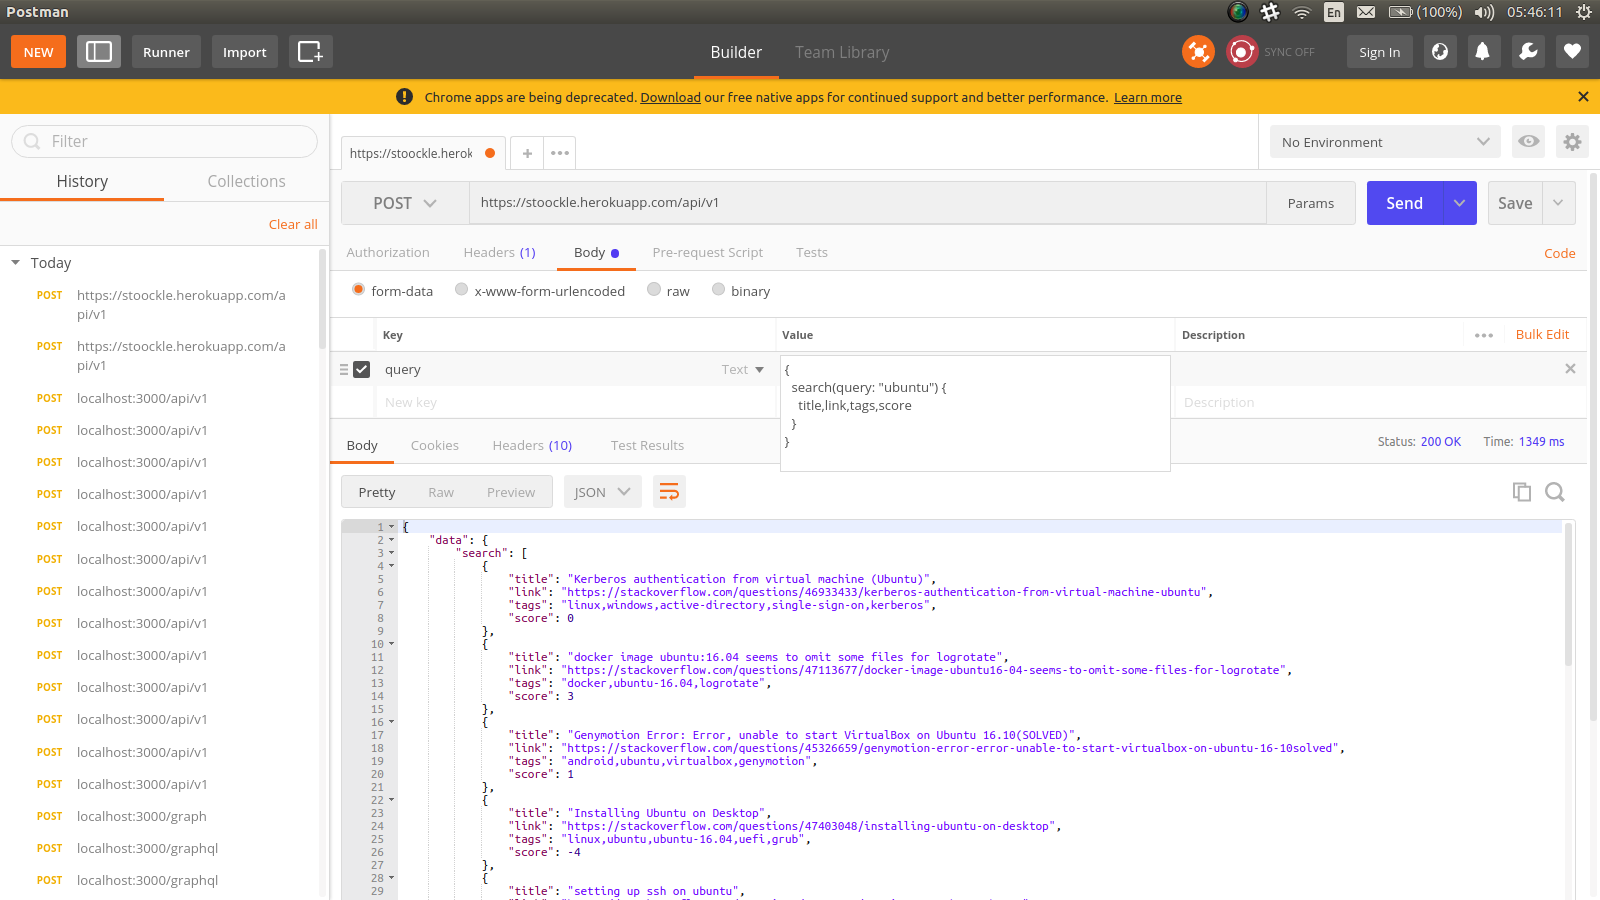This screenshot has height=900, width=1600.
Task: Click the Import button
Action: click(245, 52)
